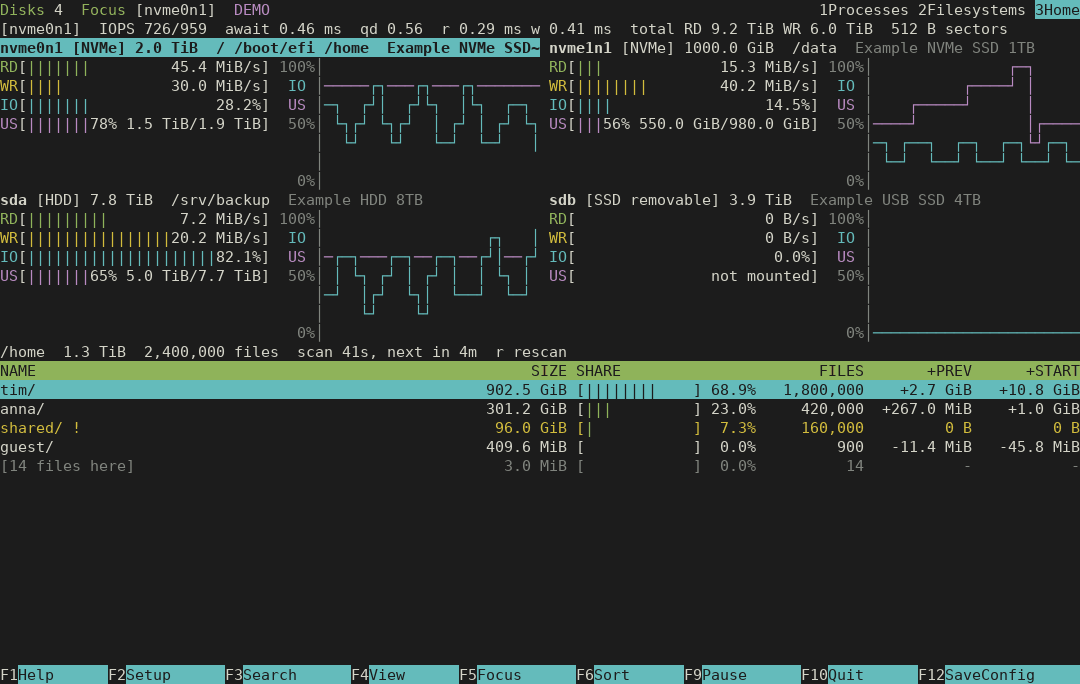
Task: Click the 'Disks 4' counter
Action: [x=32, y=10]
